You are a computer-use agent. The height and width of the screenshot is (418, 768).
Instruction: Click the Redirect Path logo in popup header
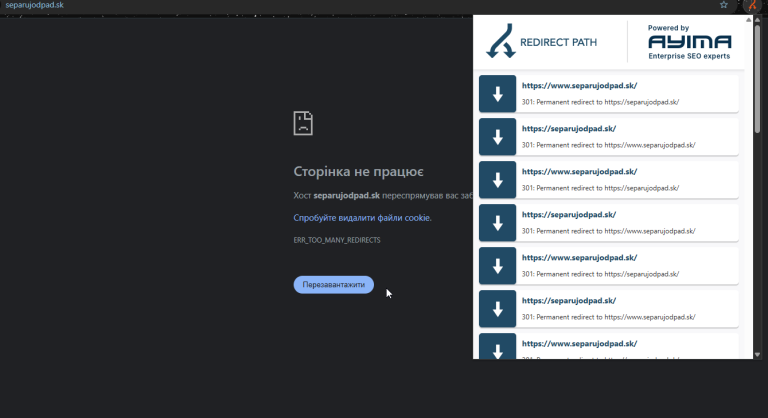click(541, 41)
